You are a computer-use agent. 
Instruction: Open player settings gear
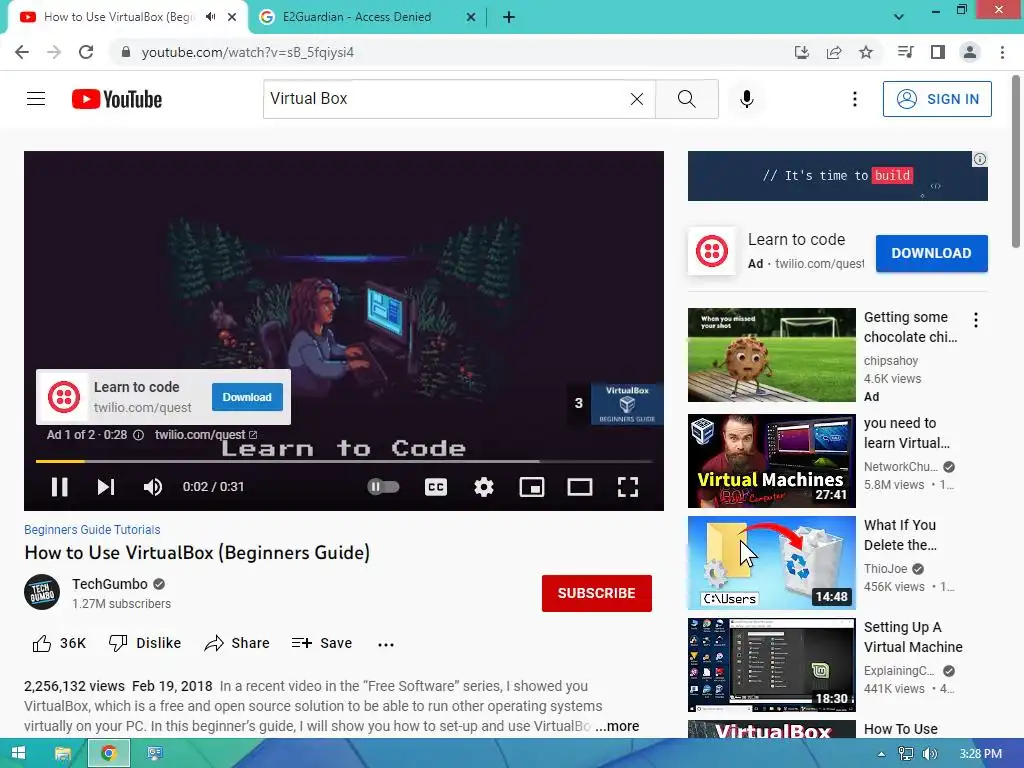coord(484,487)
